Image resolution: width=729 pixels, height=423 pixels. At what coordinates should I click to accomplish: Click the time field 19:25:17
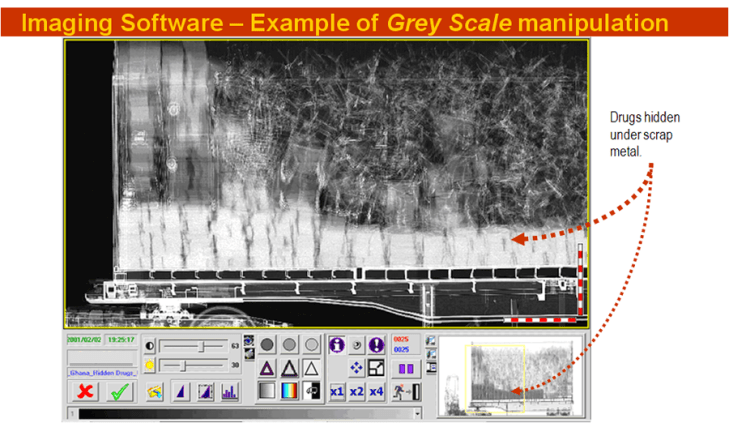[121, 340]
